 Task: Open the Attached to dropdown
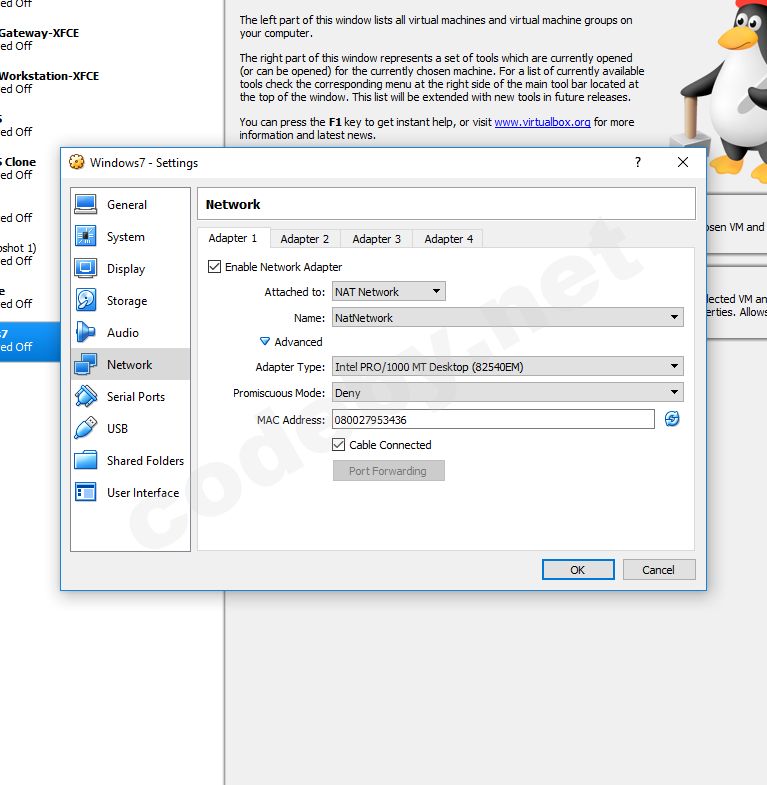(388, 292)
